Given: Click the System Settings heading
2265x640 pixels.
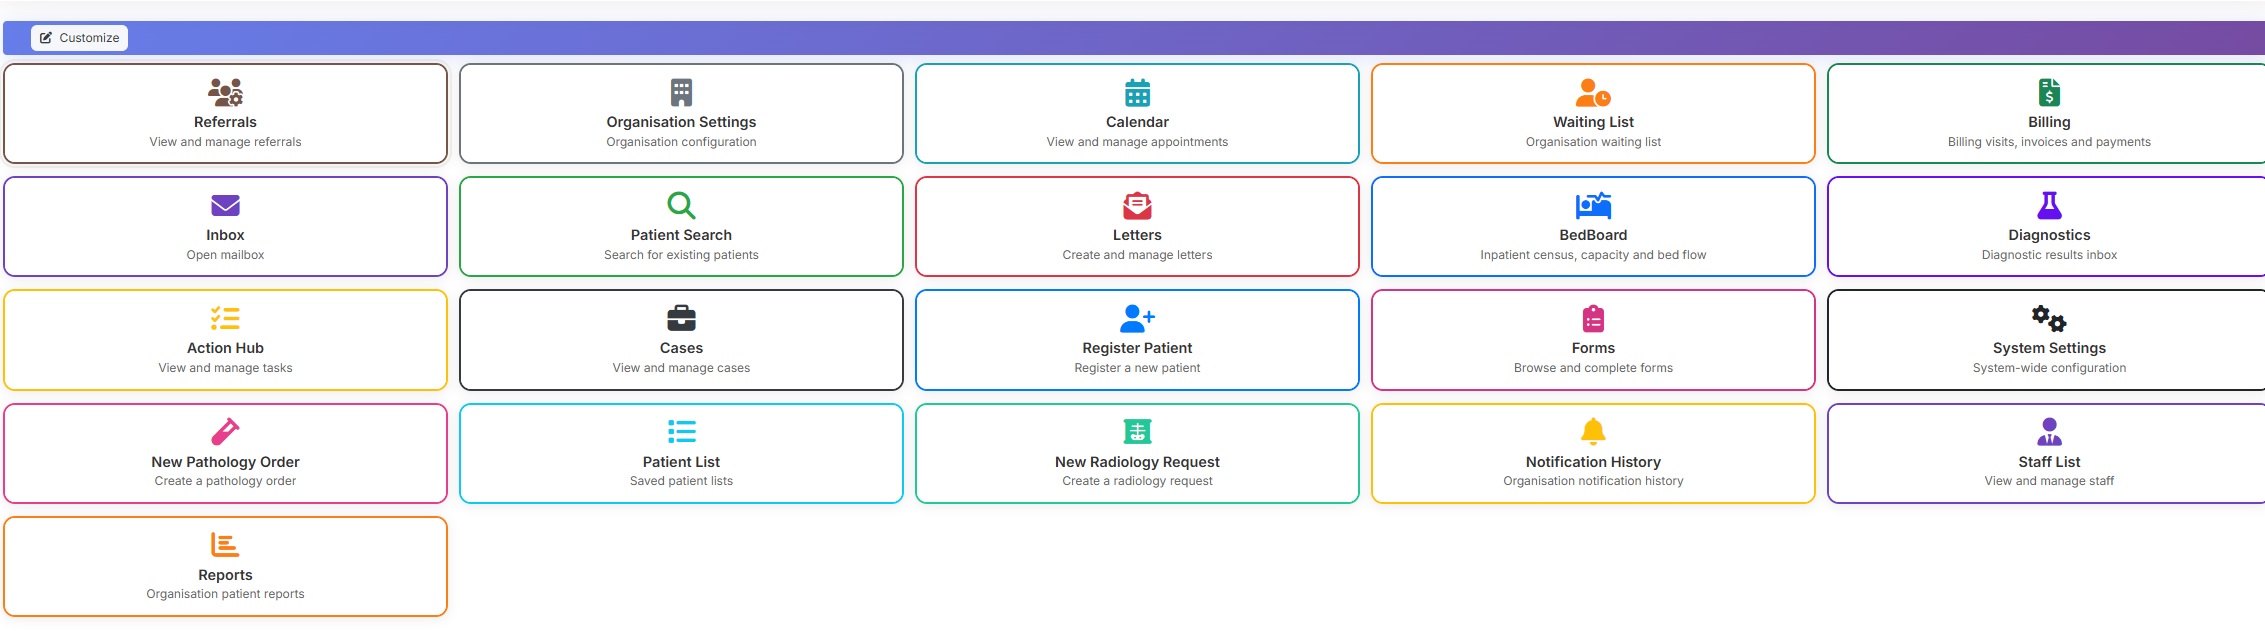Looking at the screenshot, I should (x=2049, y=348).
